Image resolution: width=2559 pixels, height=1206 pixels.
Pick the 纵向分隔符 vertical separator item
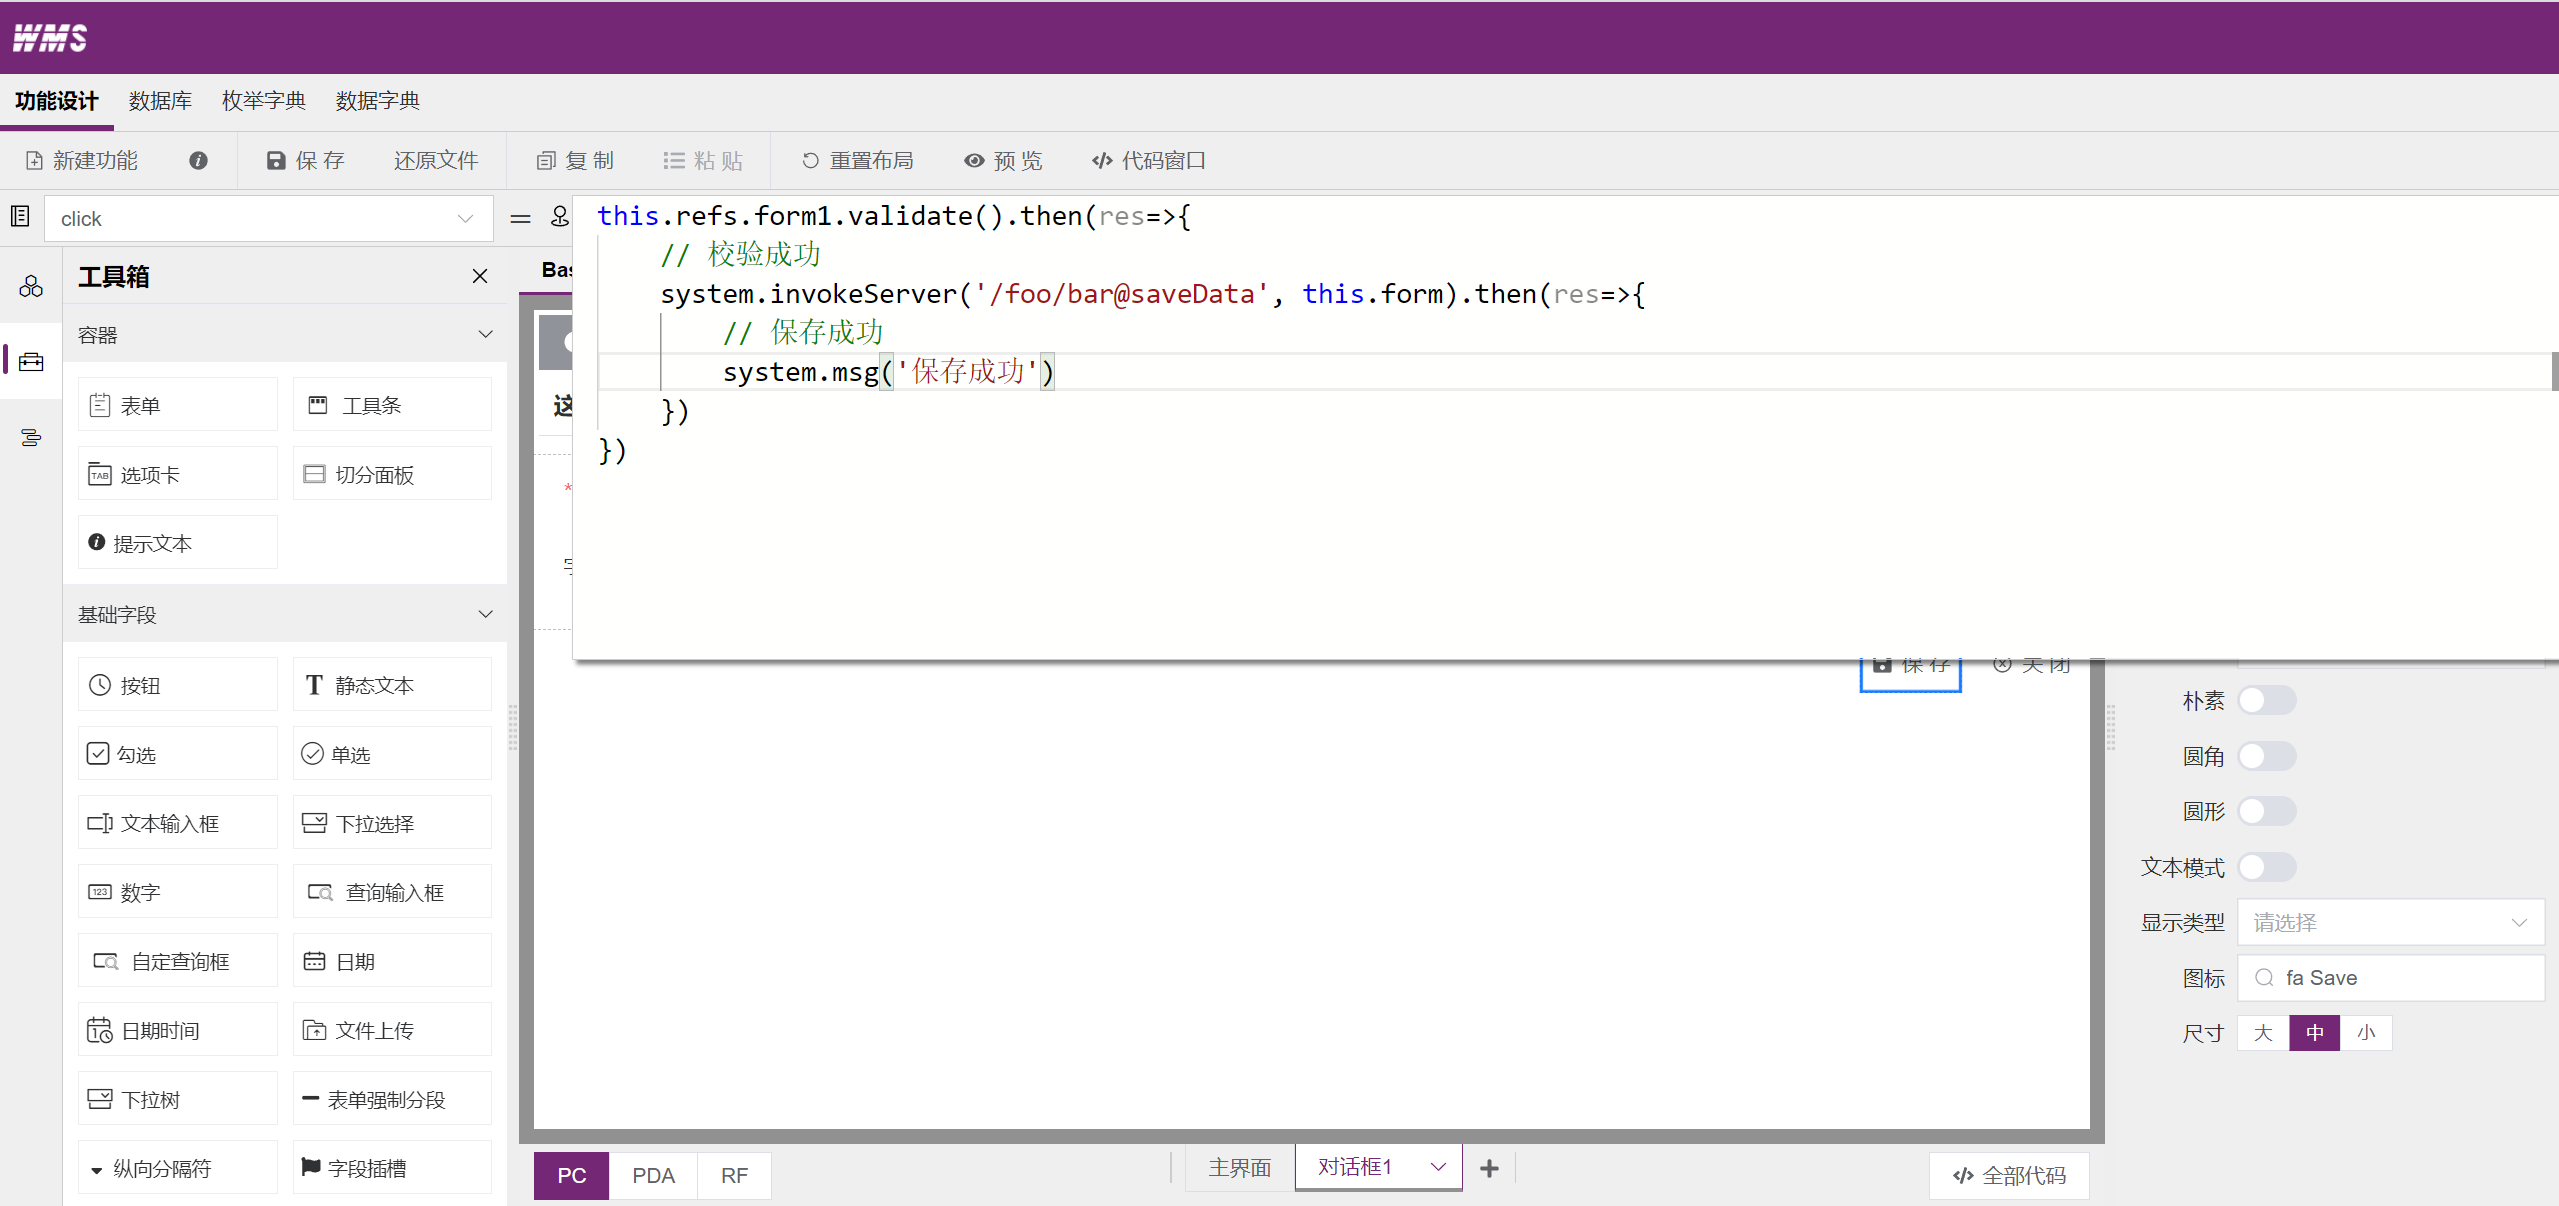(x=178, y=1168)
